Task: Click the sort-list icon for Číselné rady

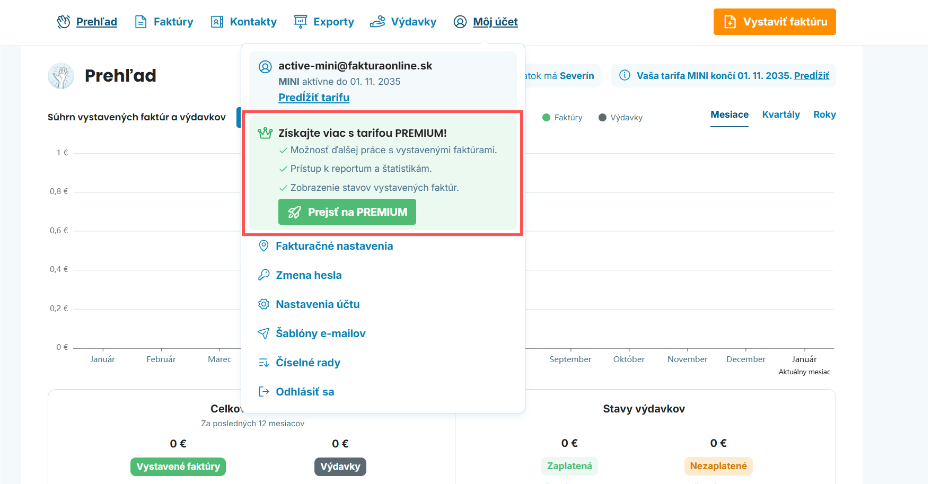Action: pos(263,362)
